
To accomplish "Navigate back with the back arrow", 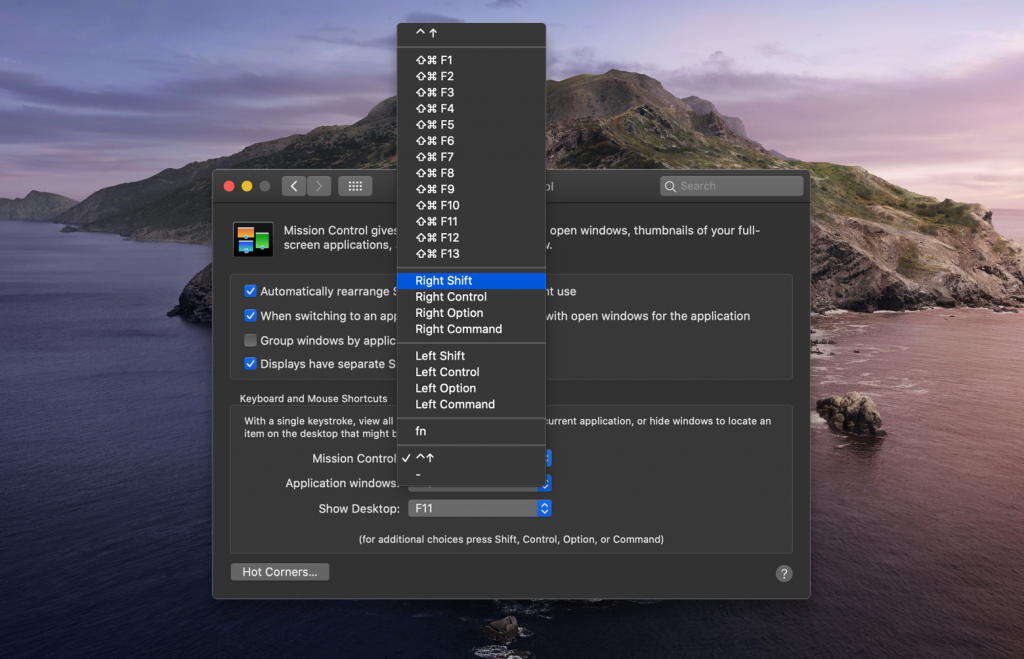I will pos(293,185).
